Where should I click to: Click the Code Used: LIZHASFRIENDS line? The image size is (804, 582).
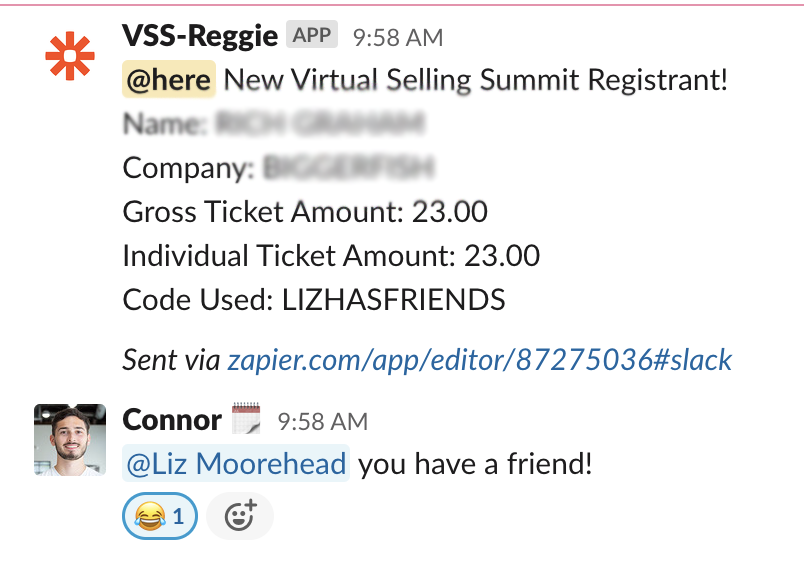[314, 299]
